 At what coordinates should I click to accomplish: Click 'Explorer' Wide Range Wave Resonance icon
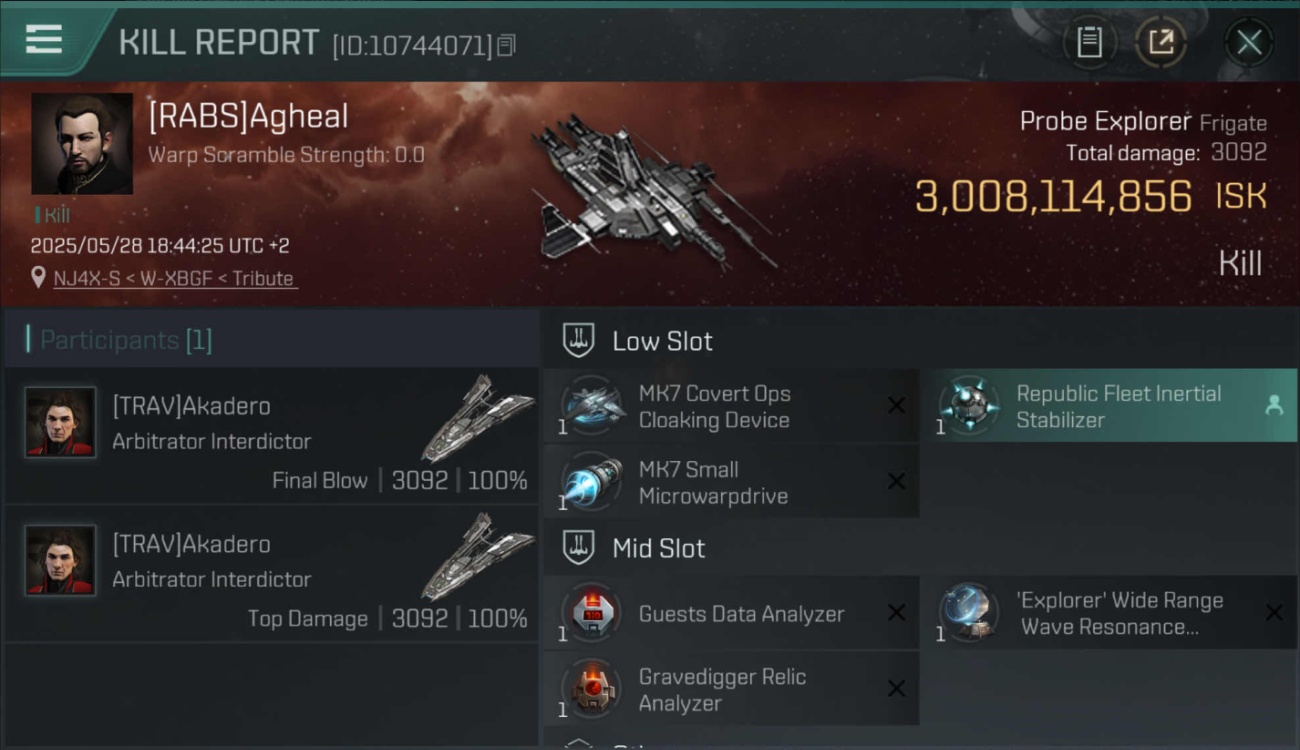(x=969, y=613)
